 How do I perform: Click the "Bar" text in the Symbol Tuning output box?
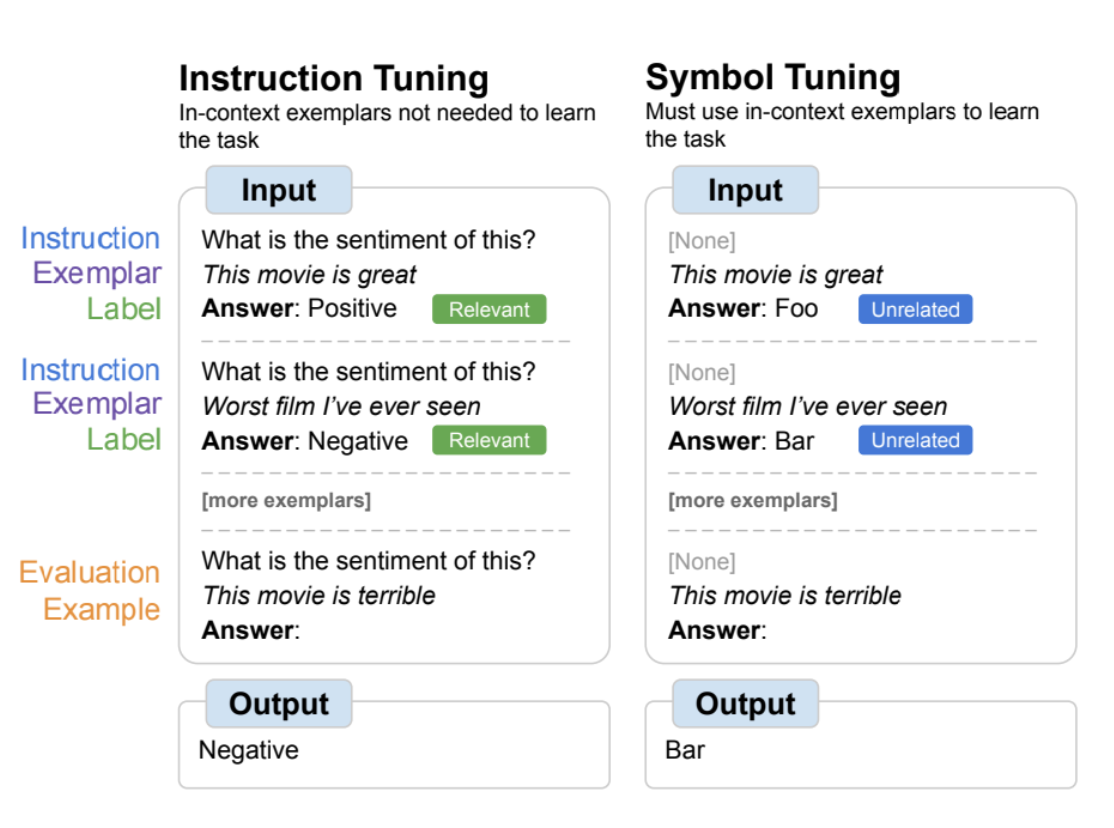pos(685,749)
